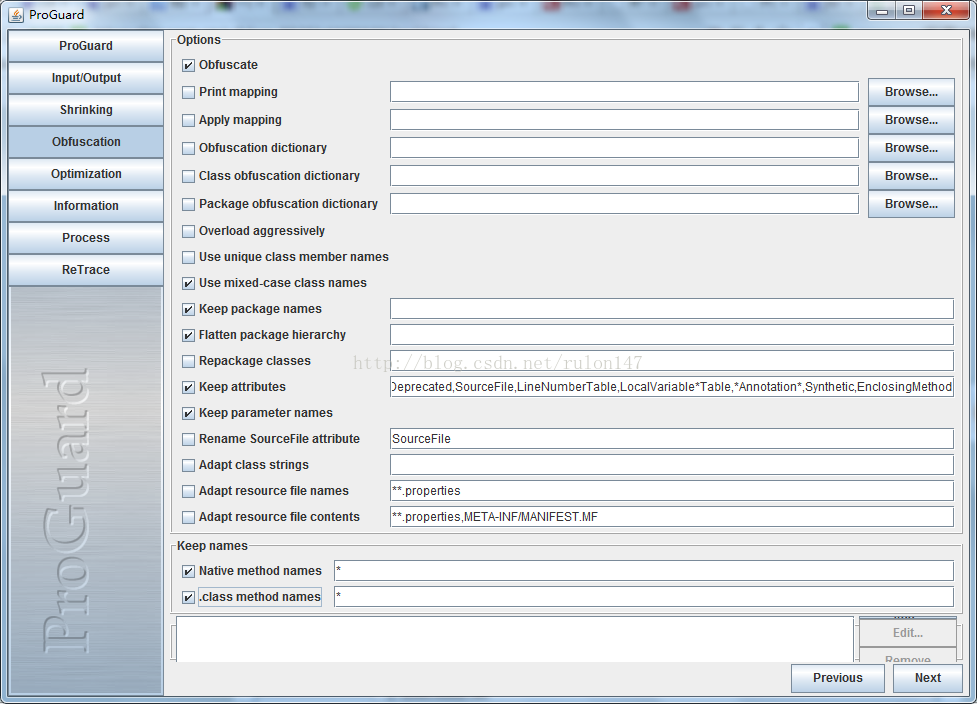977x704 pixels.
Task: Click the Adapt class strings field
Action: coord(672,465)
